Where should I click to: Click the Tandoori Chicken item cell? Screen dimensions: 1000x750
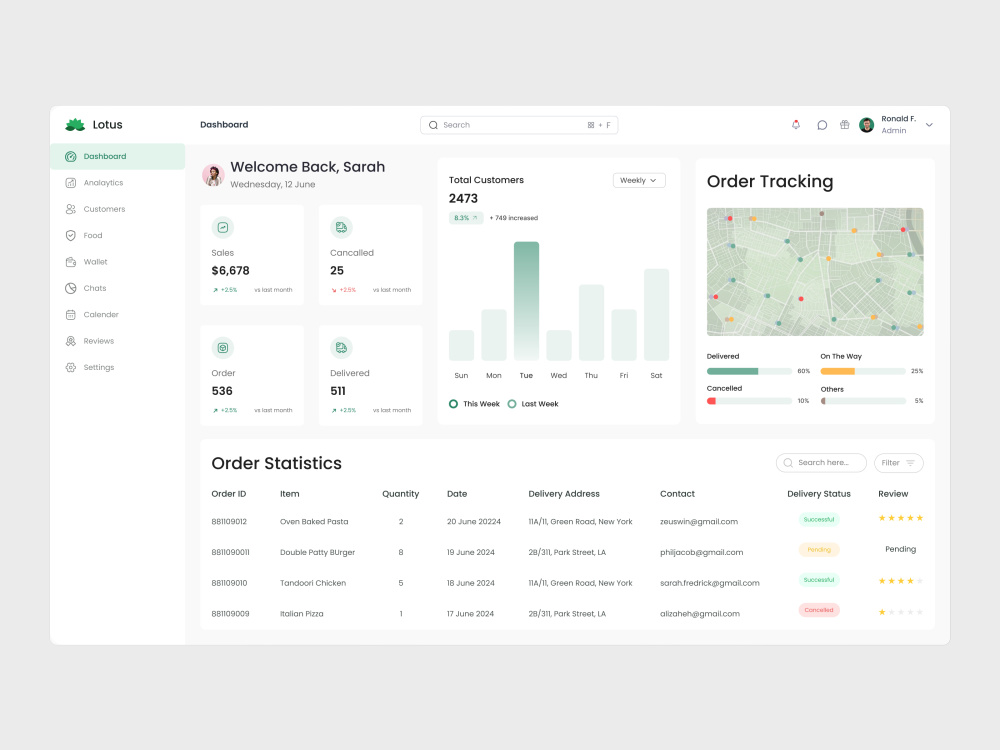[x=313, y=583]
